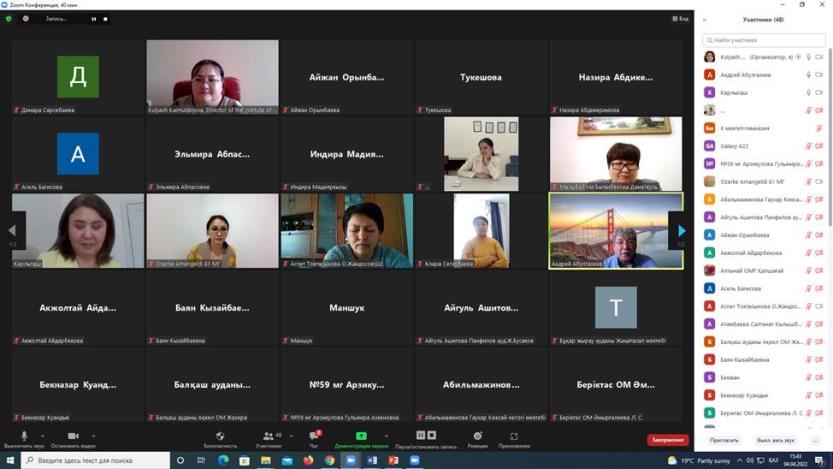
Task: Open the Чат chat icon
Action: (x=313, y=437)
